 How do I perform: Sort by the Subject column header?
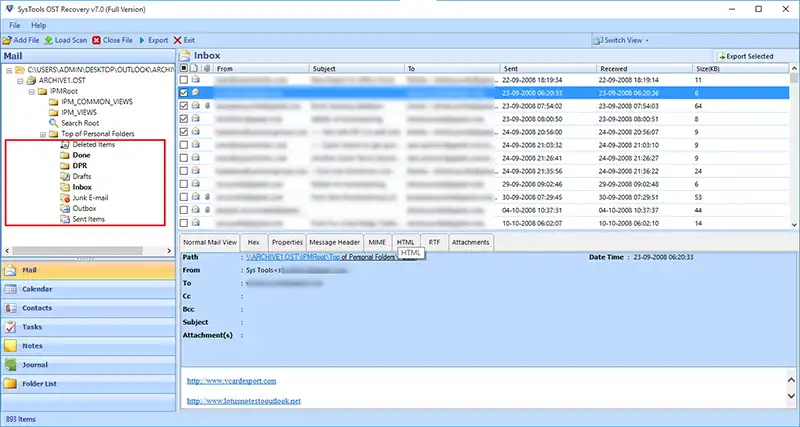(357, 68)
